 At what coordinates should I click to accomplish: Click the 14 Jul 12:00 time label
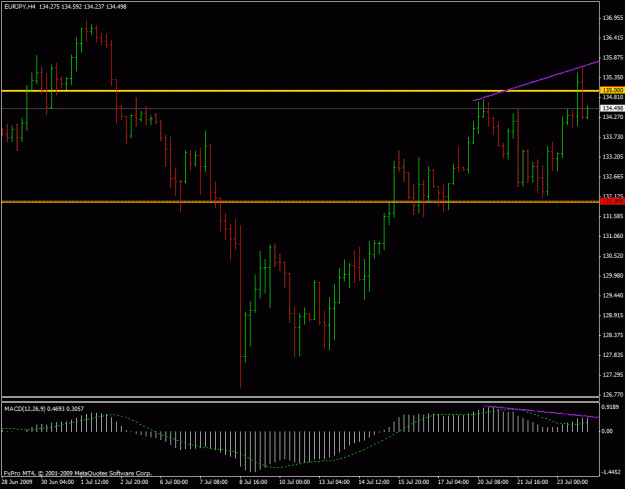(374, 482)
